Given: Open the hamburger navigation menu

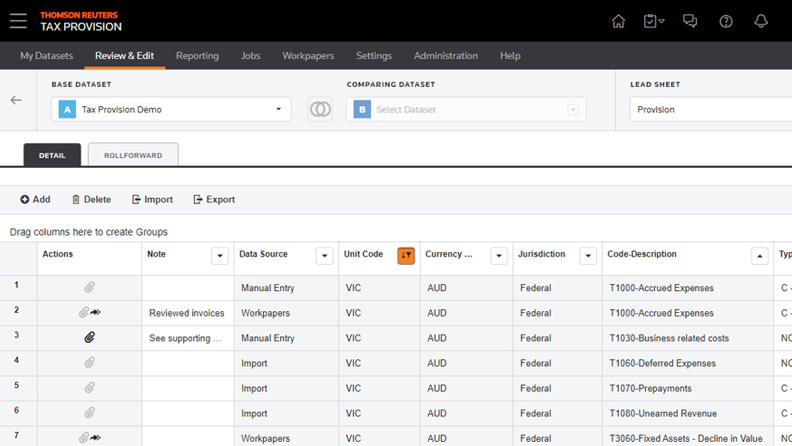Looking at the screenshot, I should tap(18, 21).
